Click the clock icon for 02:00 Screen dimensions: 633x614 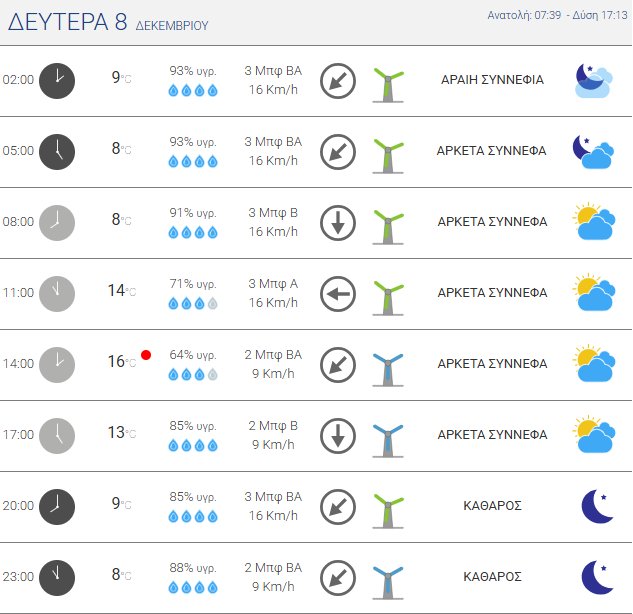tap(57, 80)
